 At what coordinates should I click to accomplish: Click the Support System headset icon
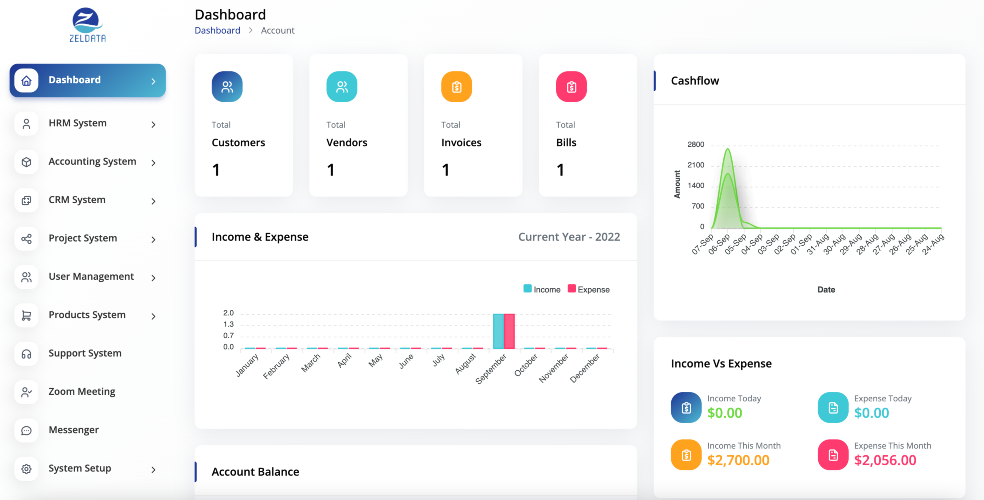pyautogui.click(x=26, y=354)
